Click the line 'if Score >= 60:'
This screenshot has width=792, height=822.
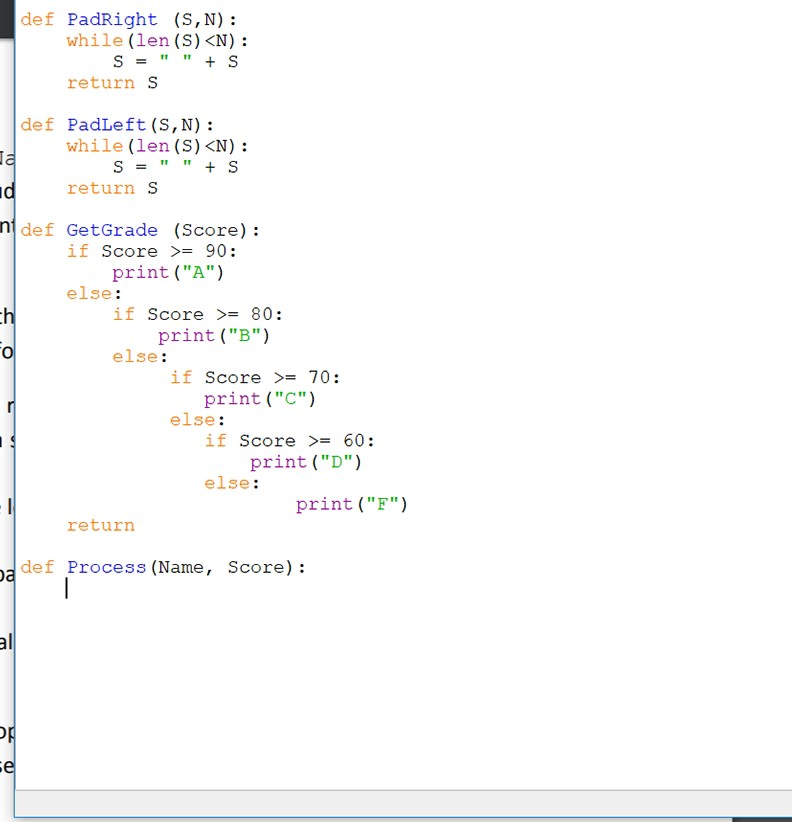tap(290, 440)
